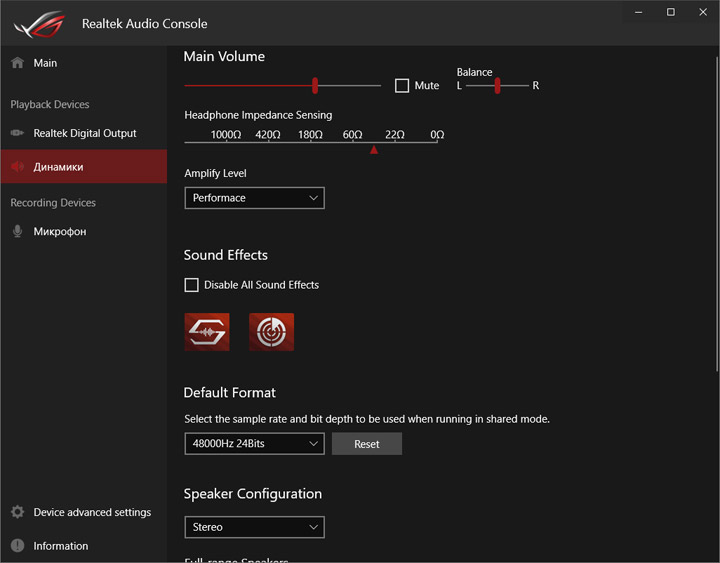Viewport: 720px width, 563px height.
Task: Open the Sonic Radar target icon
Action: [x=271, y=332]
